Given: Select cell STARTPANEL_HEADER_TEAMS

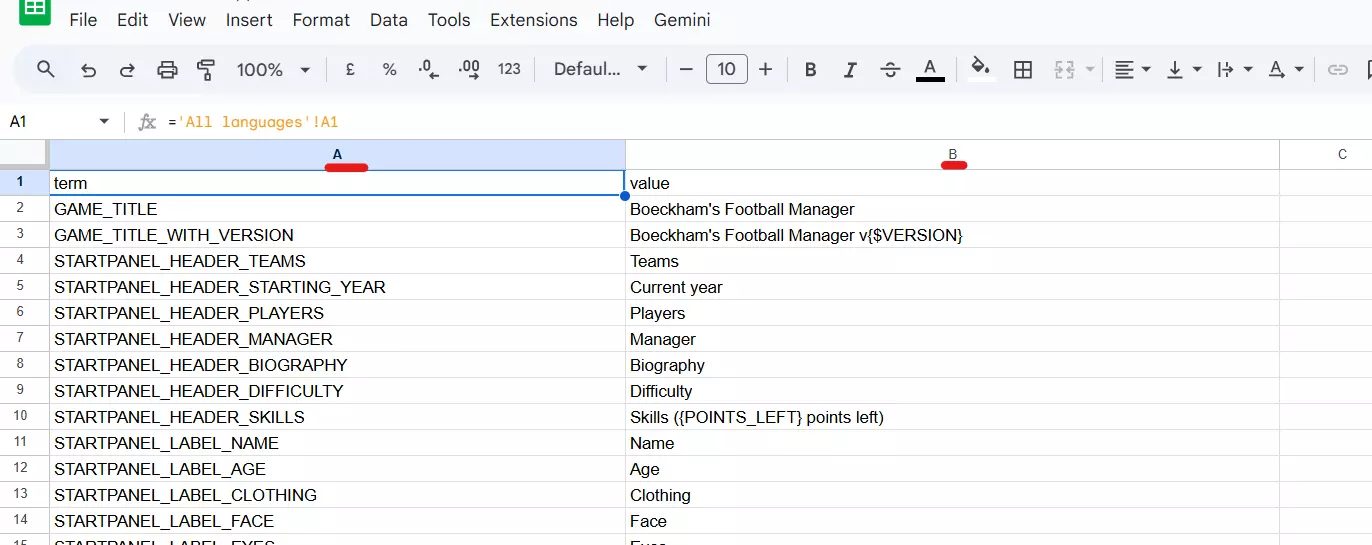Looking at the screenshot, I should (x=337, y=261).
